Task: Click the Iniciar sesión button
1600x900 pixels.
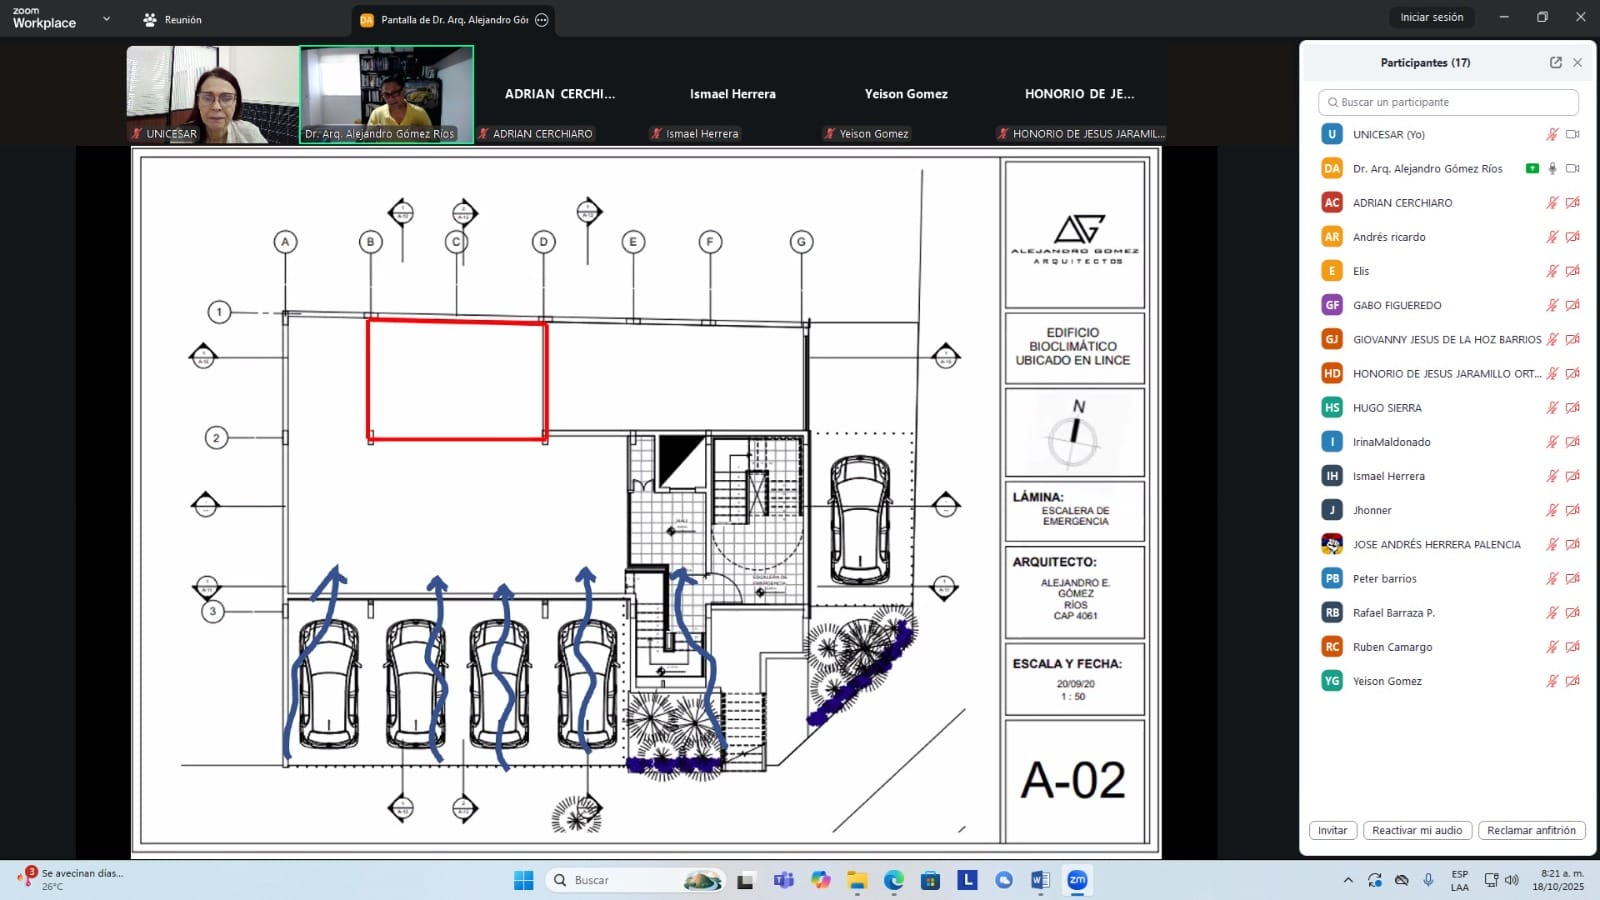Action: 1431,18
